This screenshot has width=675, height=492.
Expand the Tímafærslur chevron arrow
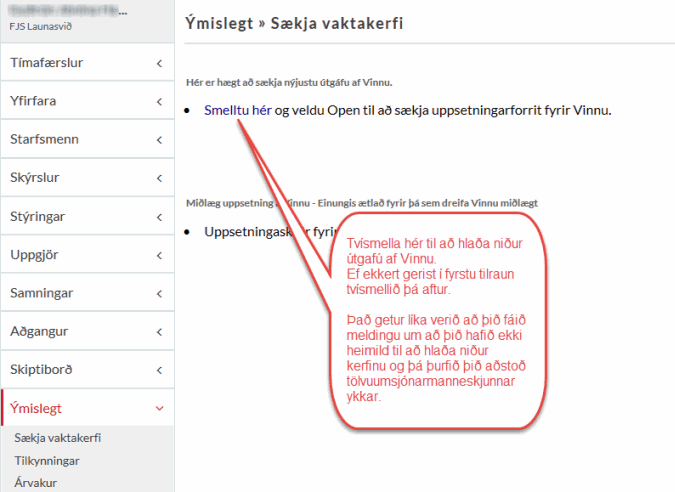point(159,64)
